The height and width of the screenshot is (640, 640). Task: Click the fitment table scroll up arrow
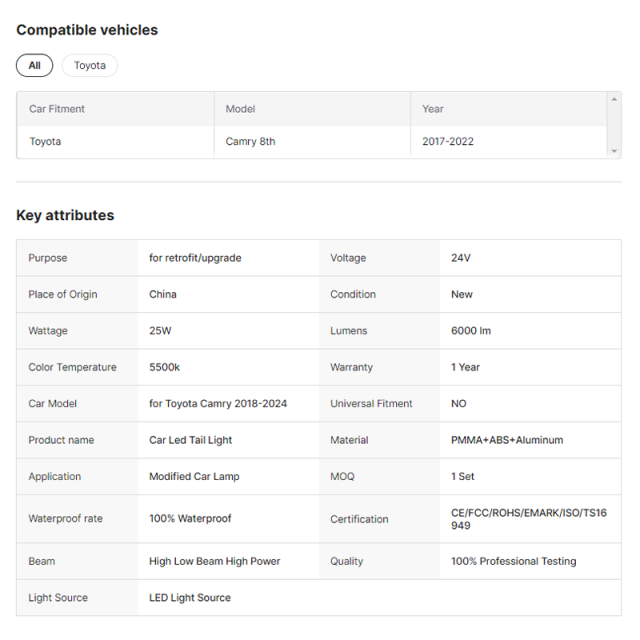614,99
